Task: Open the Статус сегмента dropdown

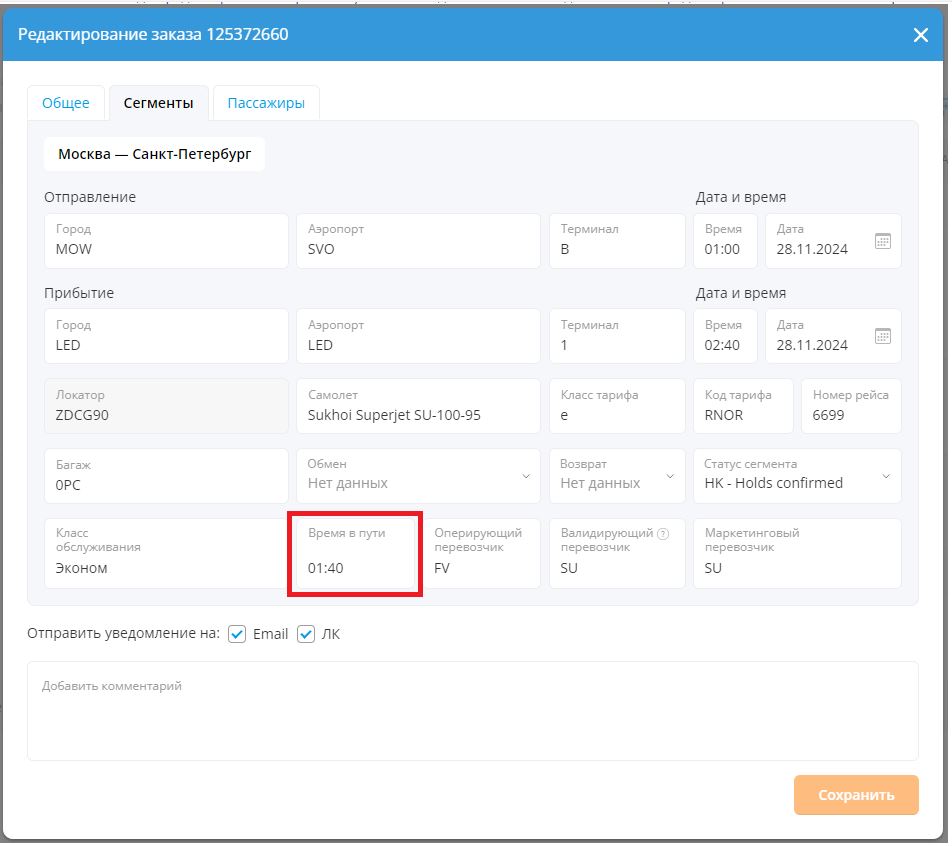Action: pyautogui.click(x=797, y=476)
